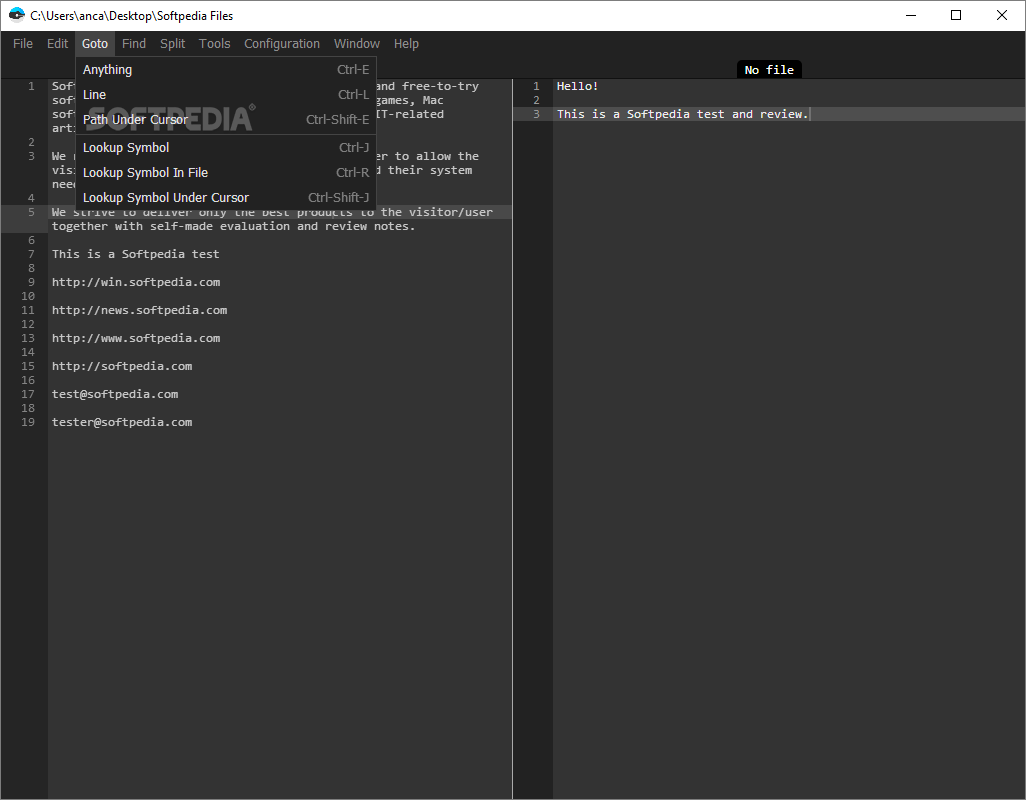Screen dimensions: 1026x800
Task: Open the Split menu
Action: (173, 44)
